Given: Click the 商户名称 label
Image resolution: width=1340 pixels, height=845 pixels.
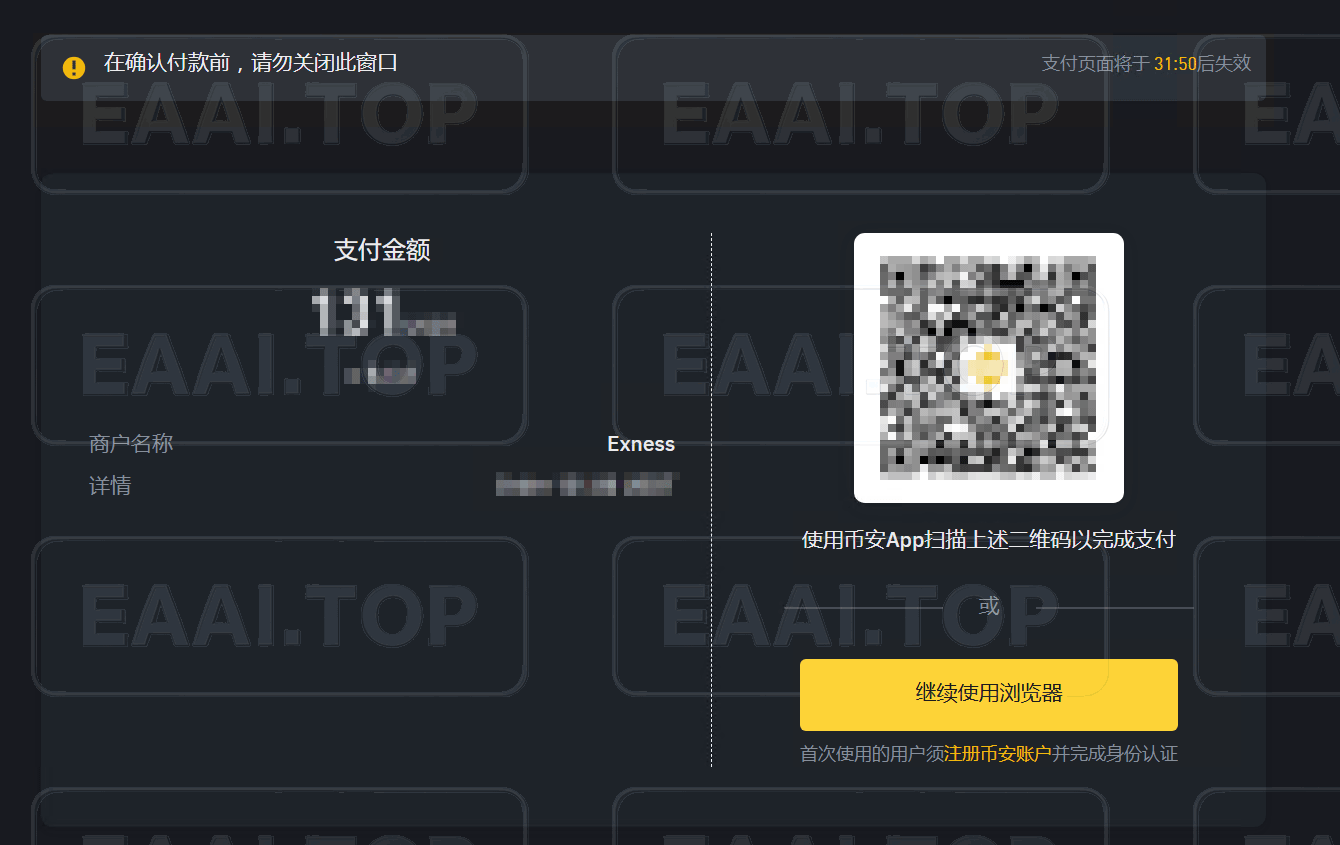Looking at the screenshot, I should click(x=131, y=444).
